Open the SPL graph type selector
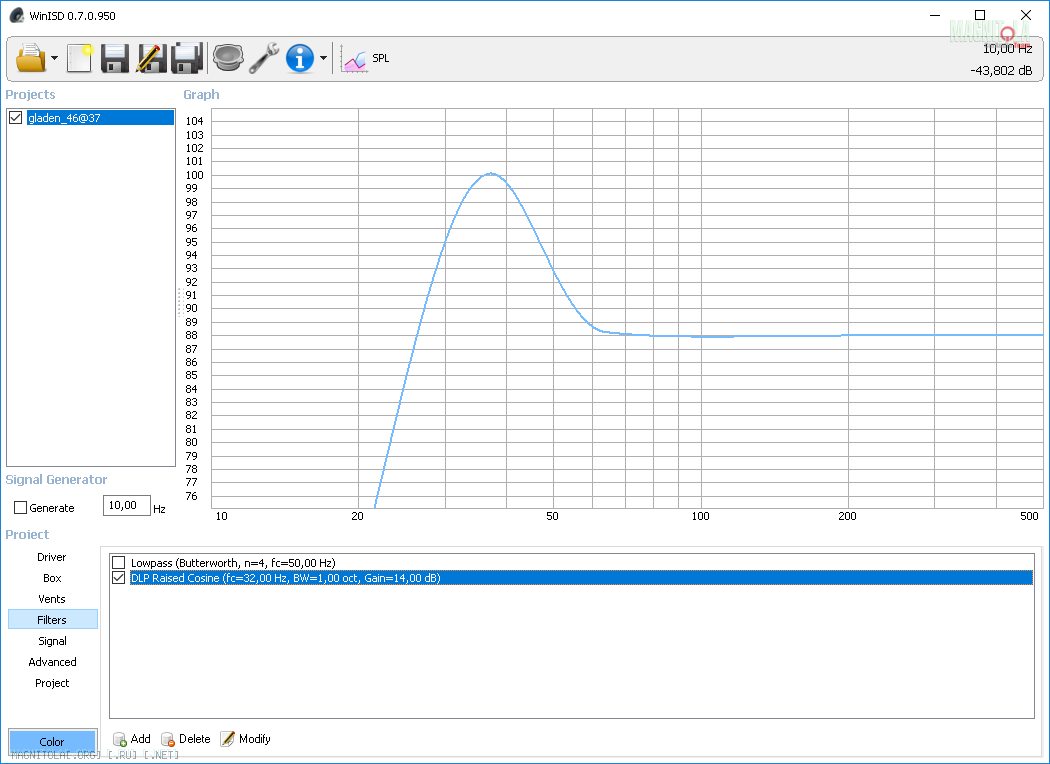1050x764 pixels. (x=367, y=59)
